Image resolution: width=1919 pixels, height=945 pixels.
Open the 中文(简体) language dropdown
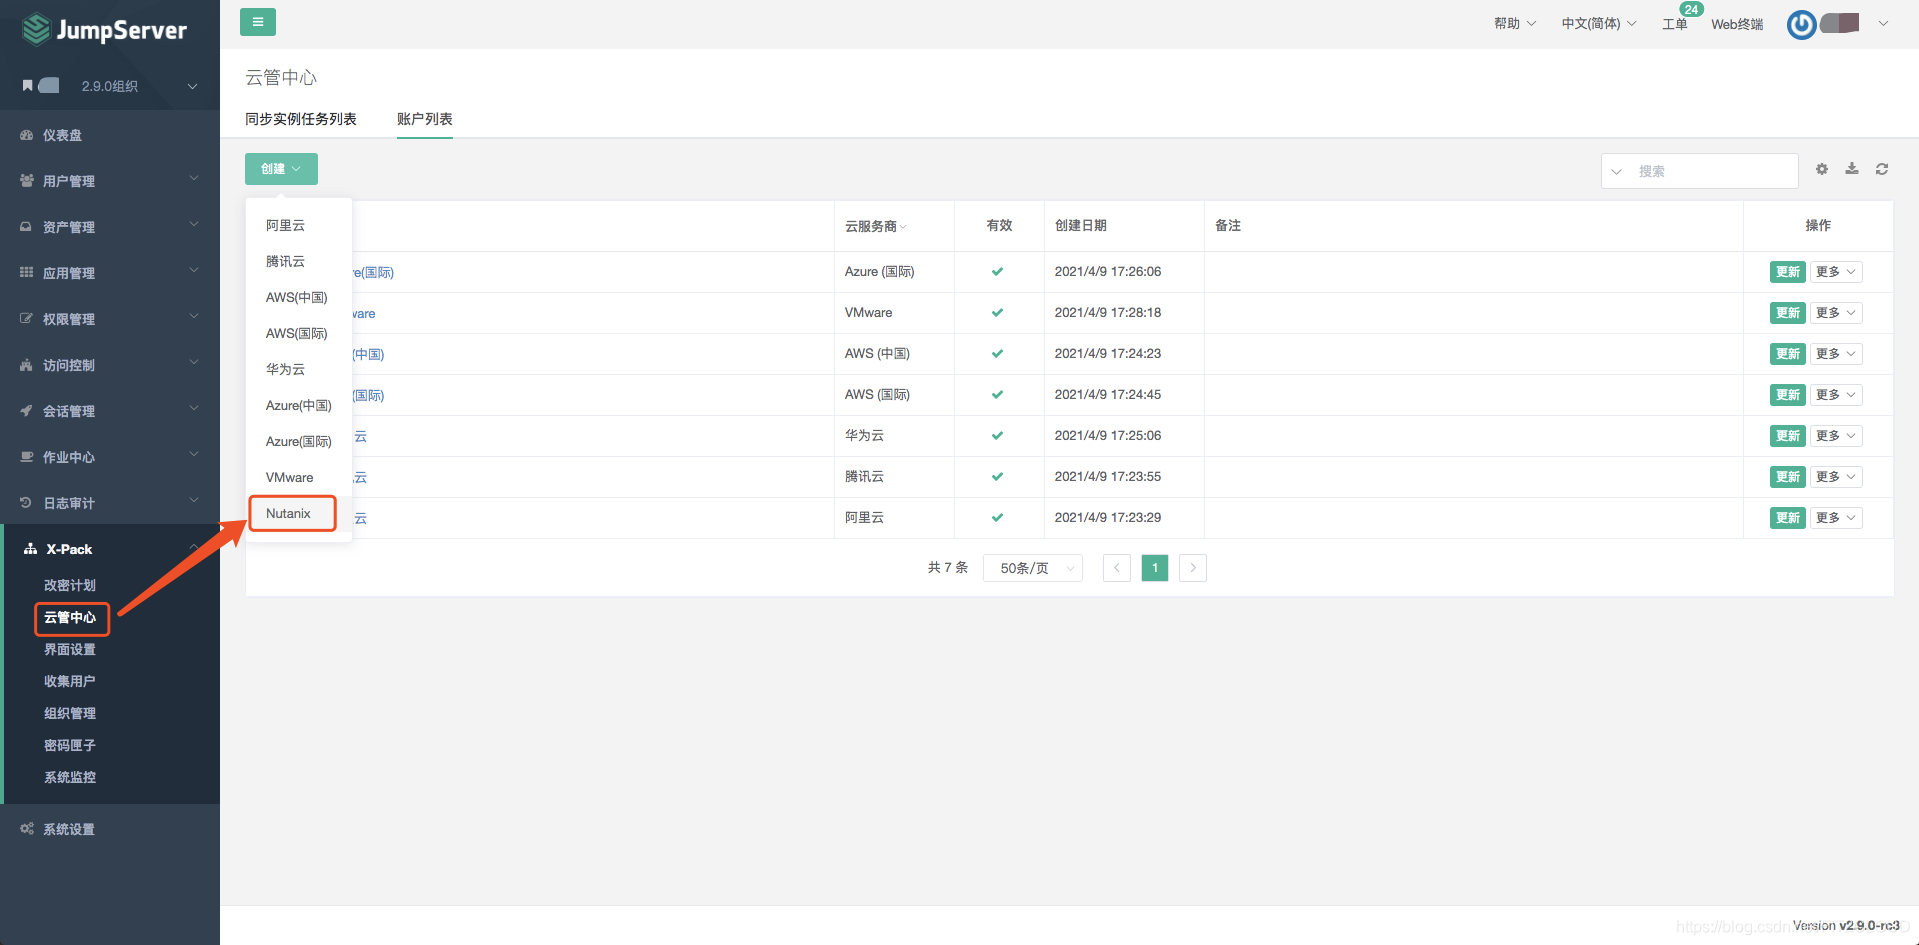[1599, 24]
